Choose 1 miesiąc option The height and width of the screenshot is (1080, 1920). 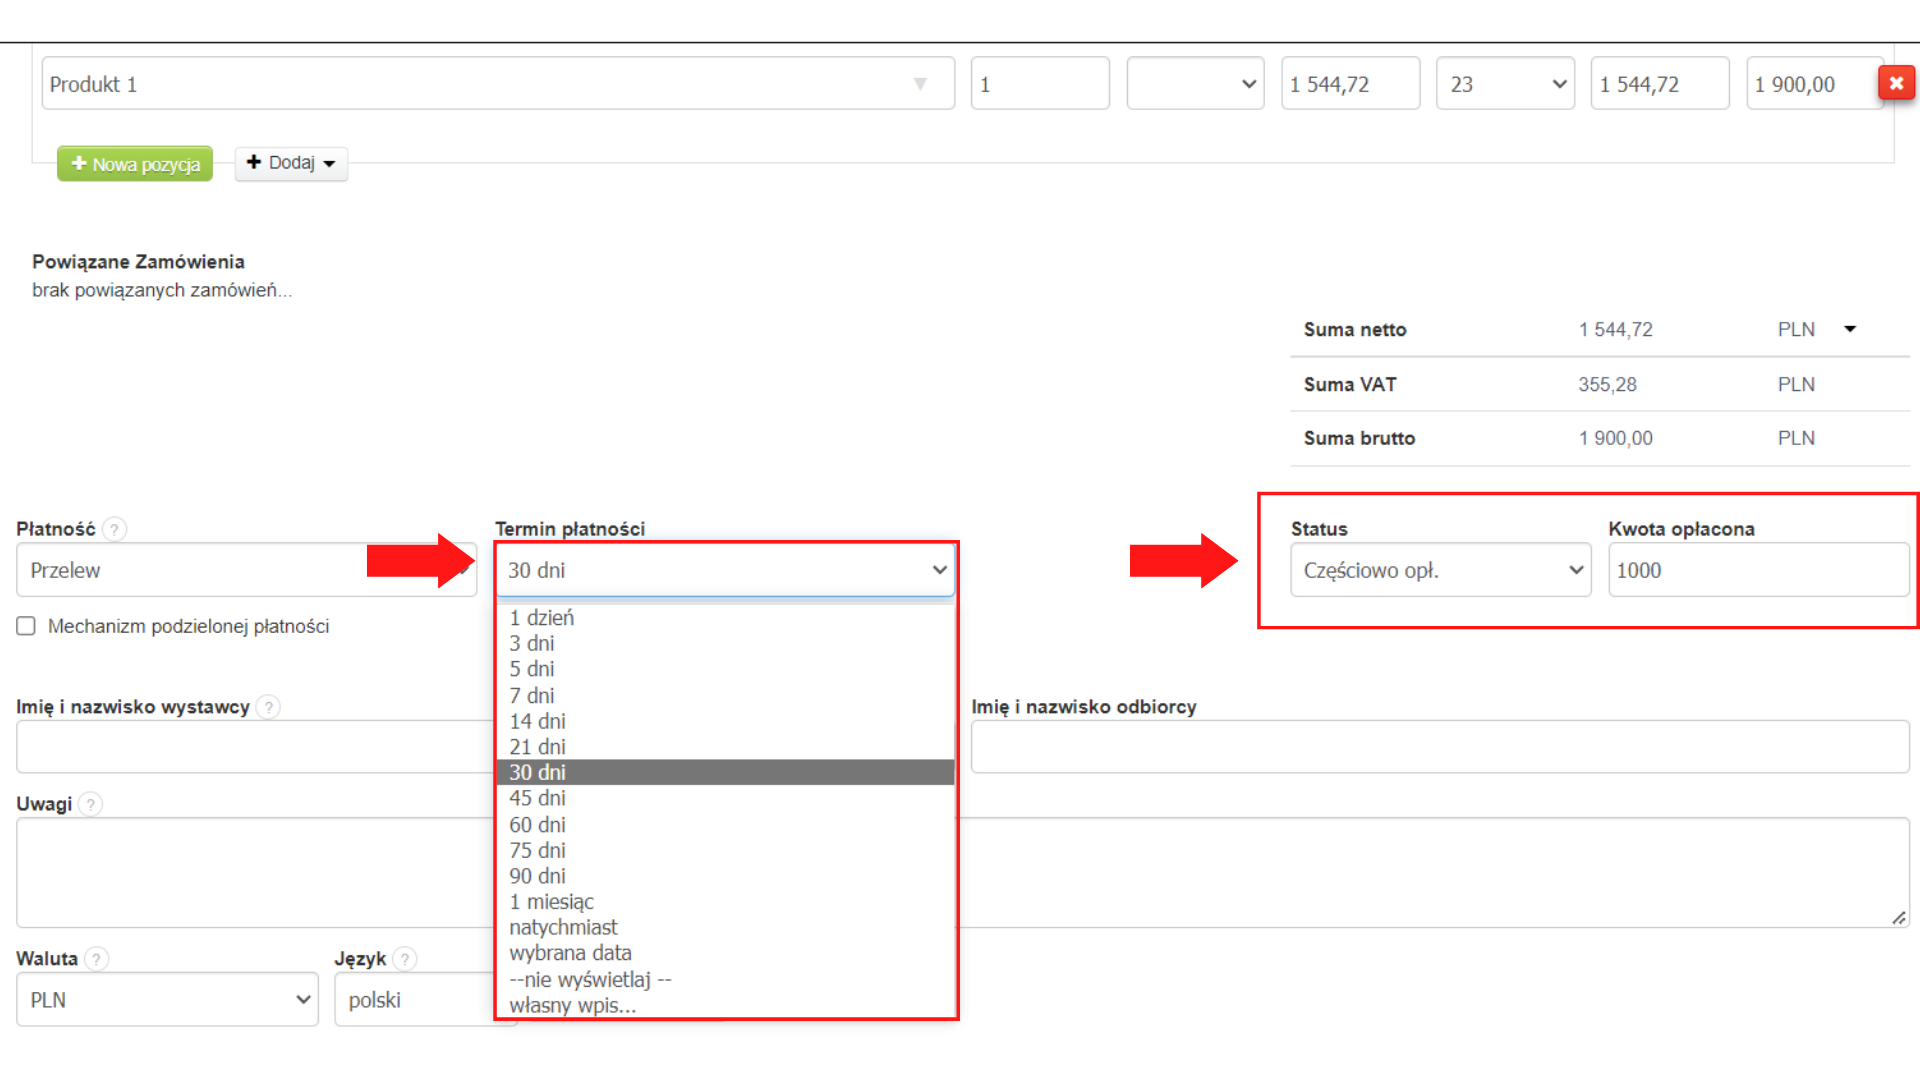click(x=726, y=902)
